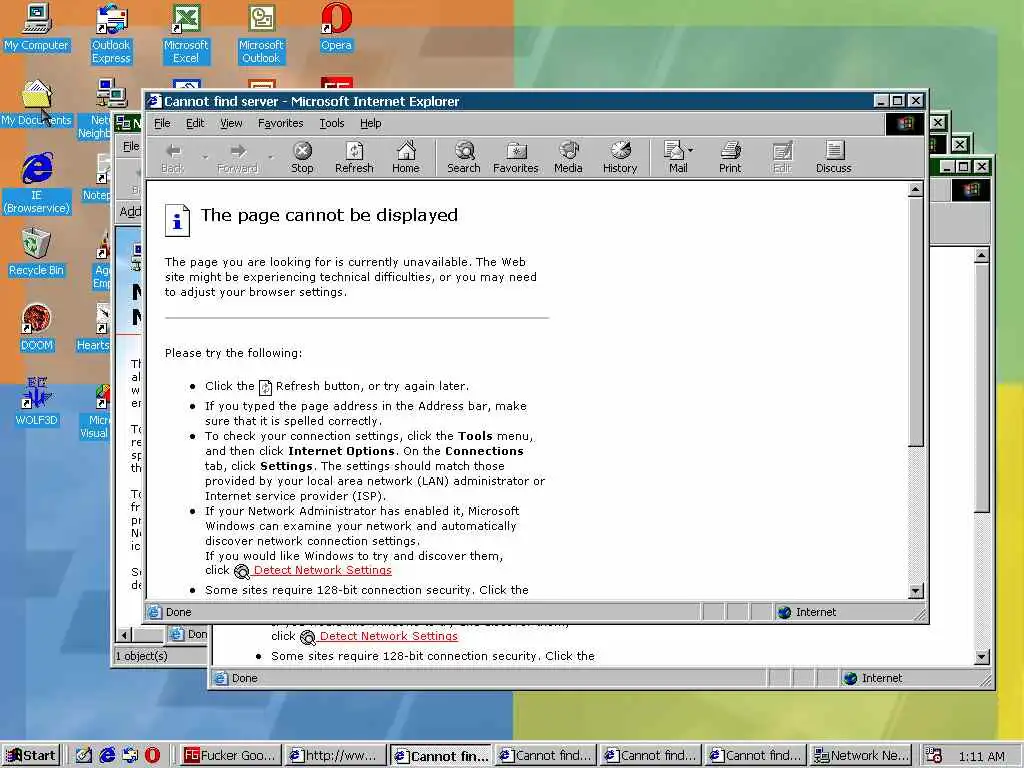Screen dimensions: 1024x768
Task: Click the scroll down arrow in front window
Action: (x=916, y=591)
